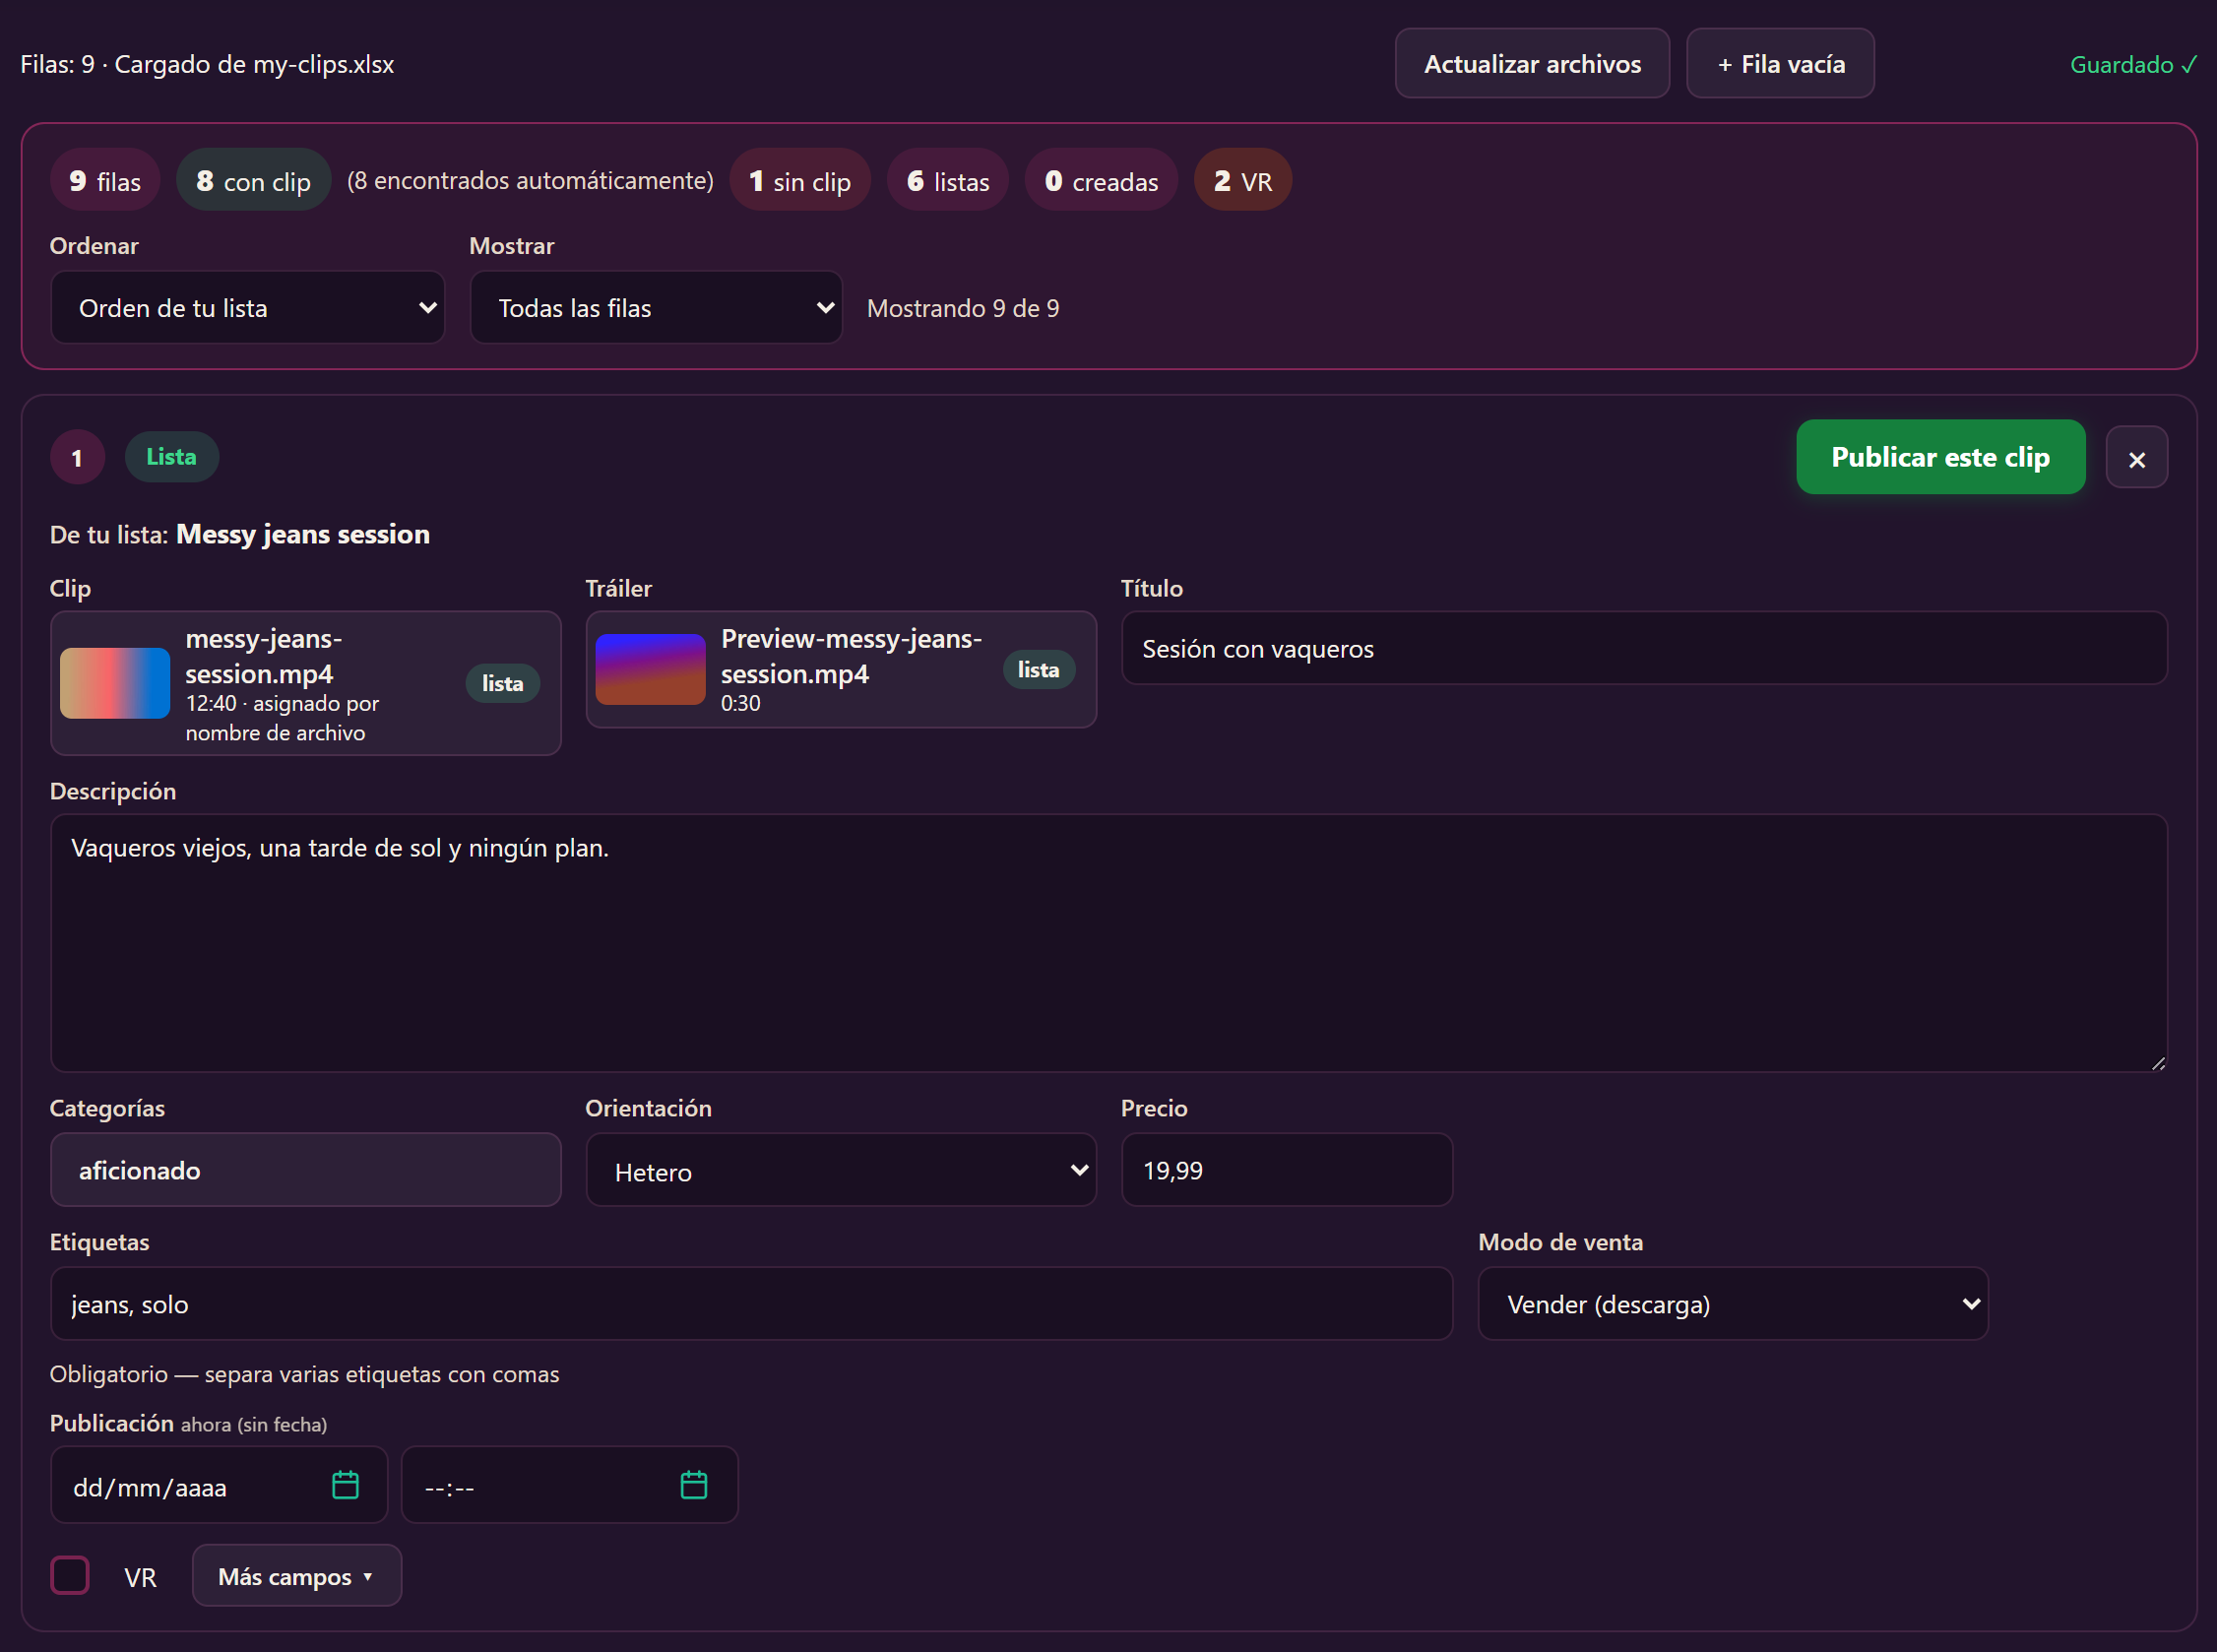Click the clip's lista status pill

pos(502,683)
